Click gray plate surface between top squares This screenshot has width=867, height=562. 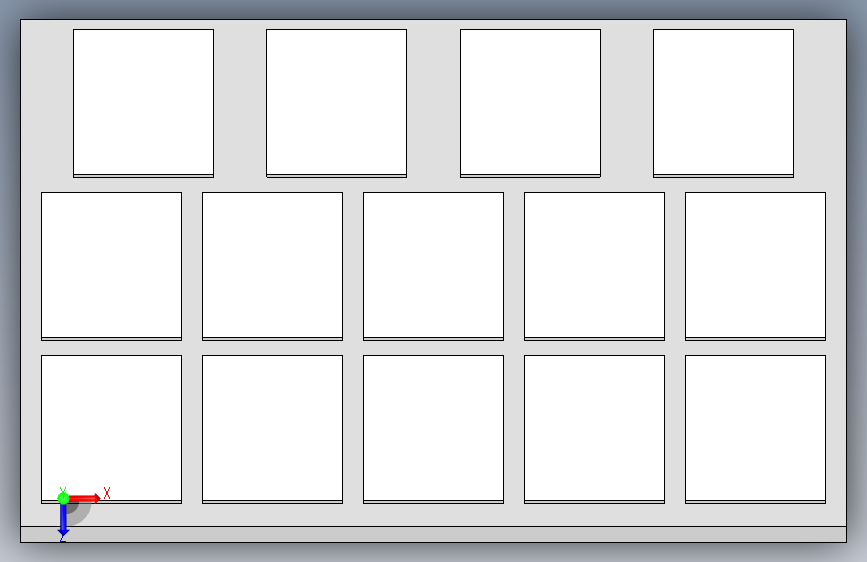240,103
